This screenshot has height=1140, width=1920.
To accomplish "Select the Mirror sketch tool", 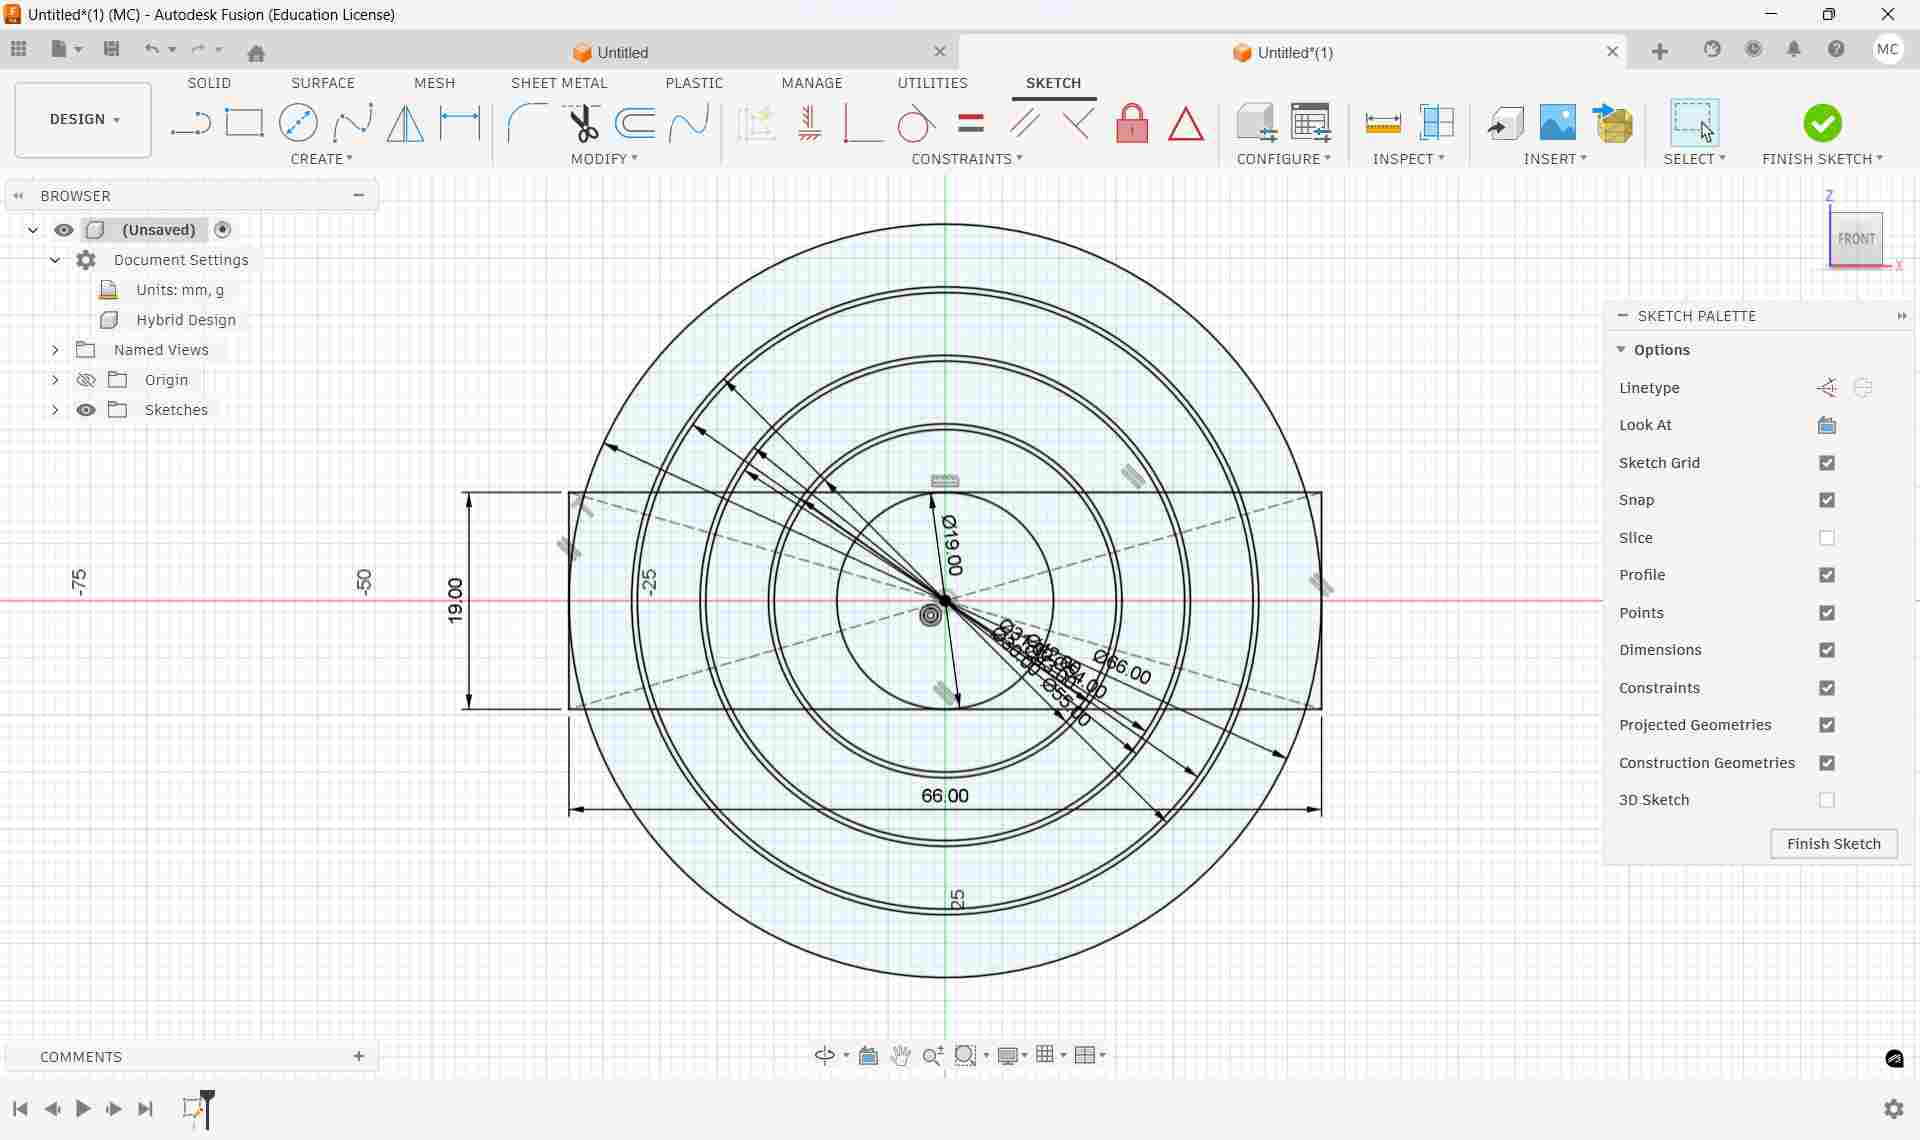I will point(405,123).
